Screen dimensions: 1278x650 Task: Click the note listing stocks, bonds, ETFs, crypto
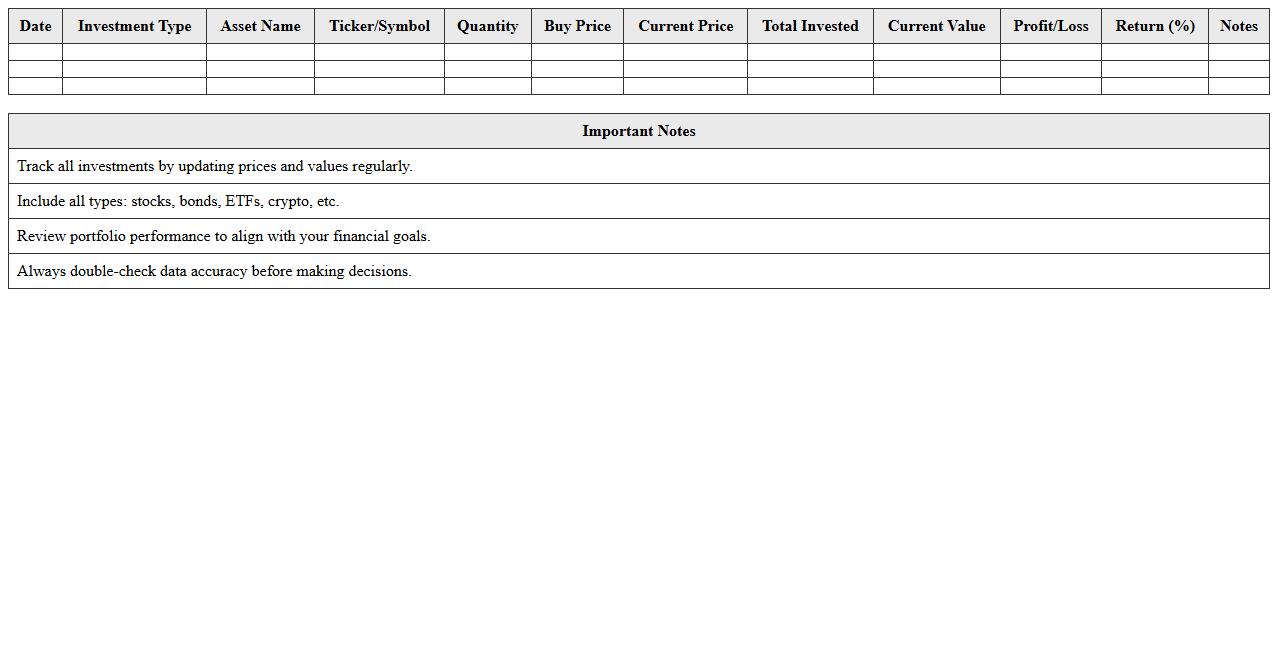pyautogui.click(x=178, y=201)
